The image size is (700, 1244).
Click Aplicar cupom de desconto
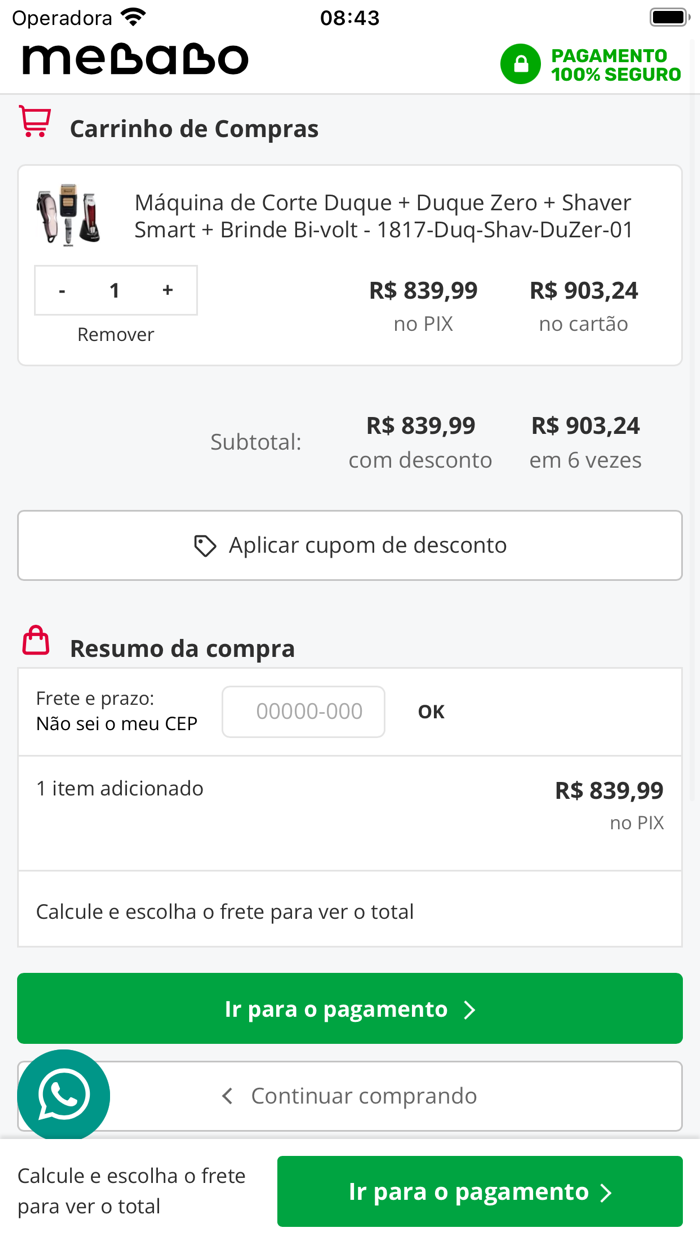(349, 545)
